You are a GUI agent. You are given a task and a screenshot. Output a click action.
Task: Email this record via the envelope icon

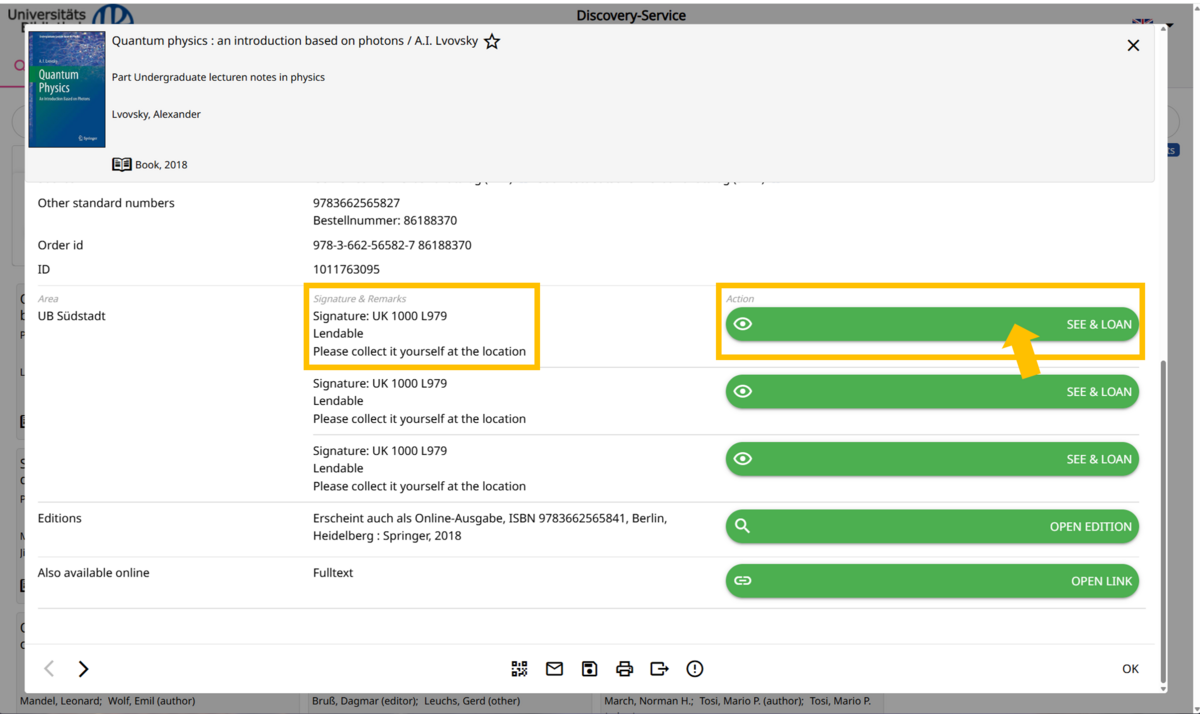pos(554,669)
